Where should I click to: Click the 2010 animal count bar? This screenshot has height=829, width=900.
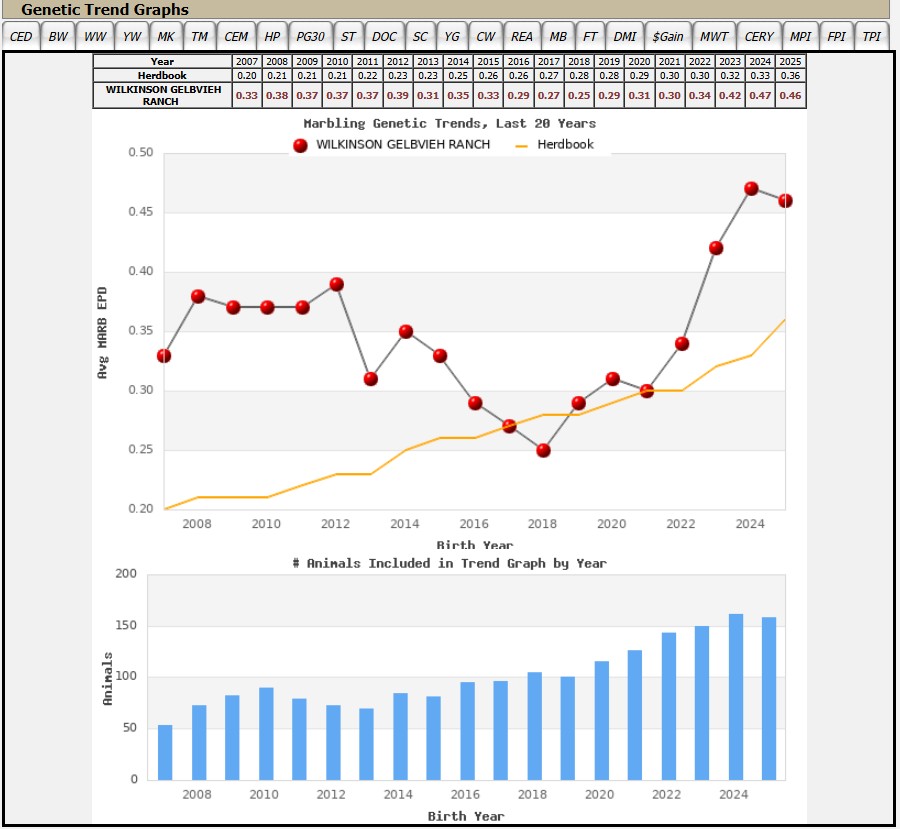tap(266, 734)
